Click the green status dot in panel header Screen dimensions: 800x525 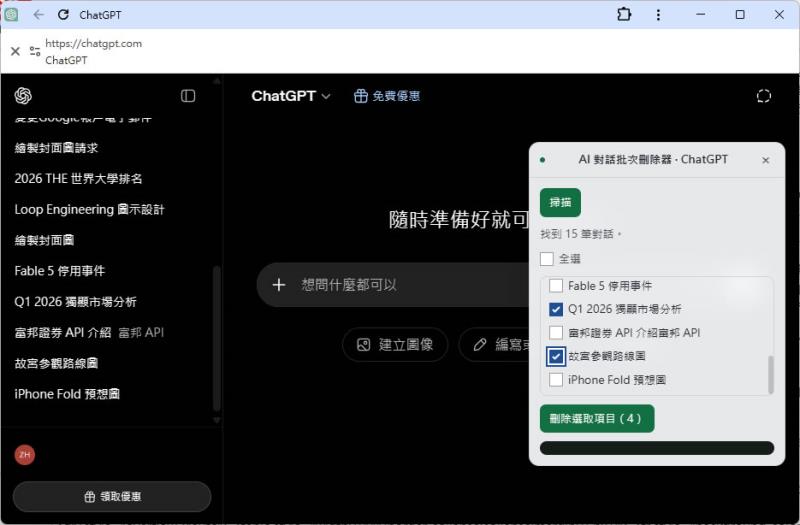[542, 160]
